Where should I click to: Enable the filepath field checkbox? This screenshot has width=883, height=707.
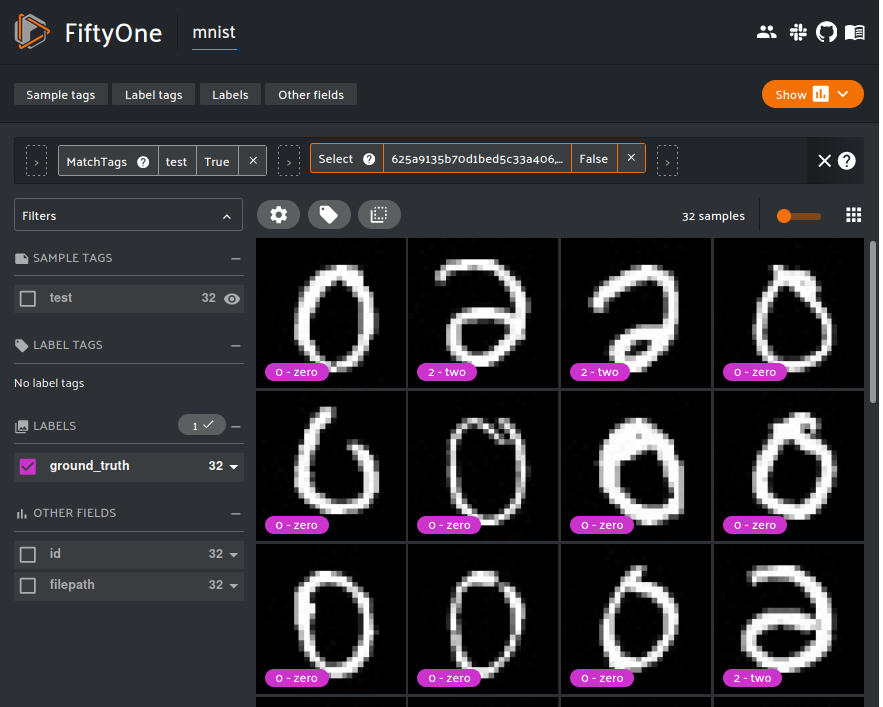pyautogui.click(x=28, y=585)
